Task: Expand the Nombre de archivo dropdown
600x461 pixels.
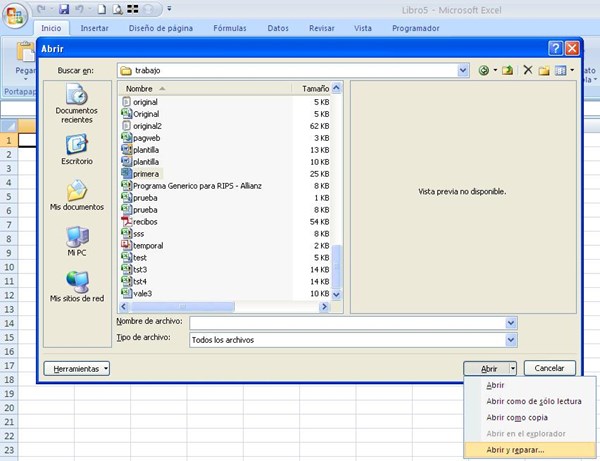Action: (x=511, y=323)
